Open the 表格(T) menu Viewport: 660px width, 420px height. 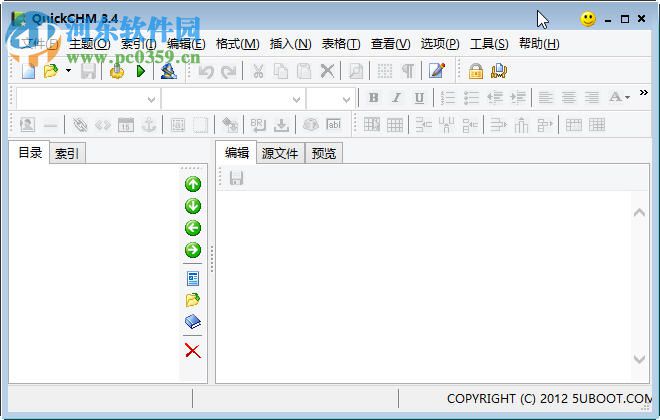pos(341,44)
